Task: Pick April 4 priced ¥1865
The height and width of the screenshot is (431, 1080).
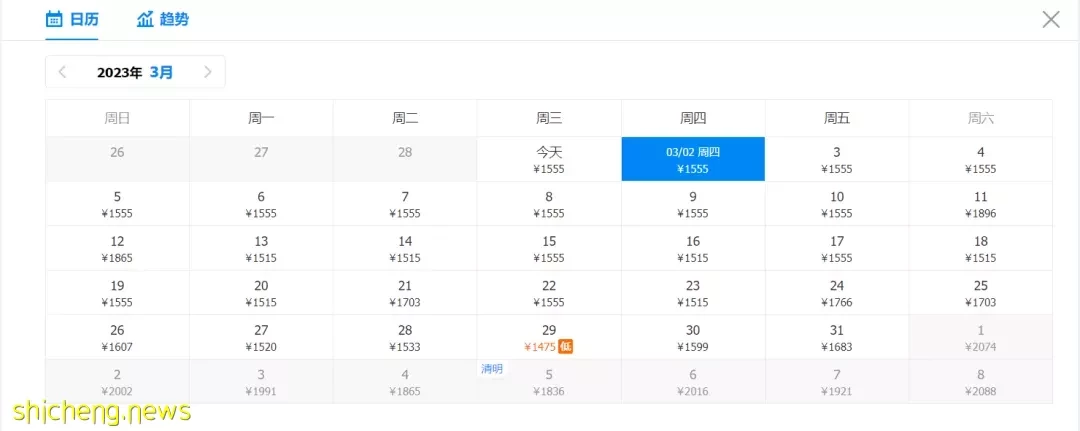Action: tap(405, 381)
